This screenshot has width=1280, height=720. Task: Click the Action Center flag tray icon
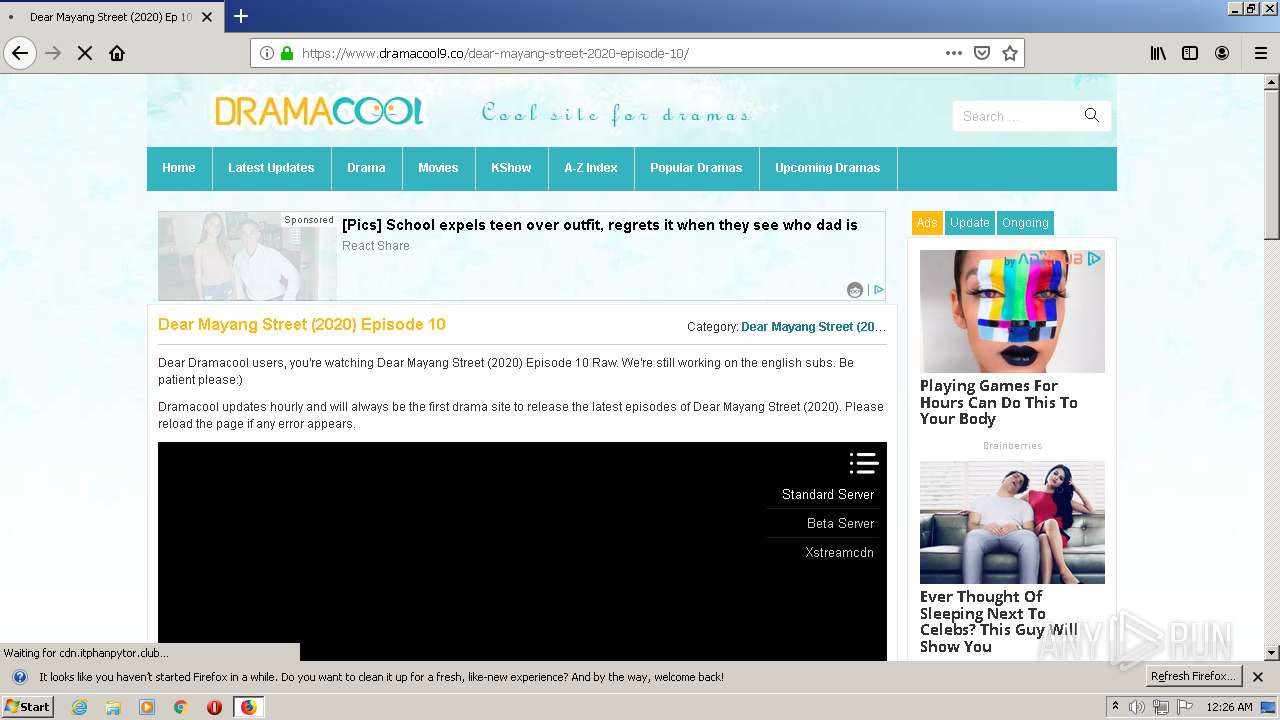click(x=1185, y=707)
